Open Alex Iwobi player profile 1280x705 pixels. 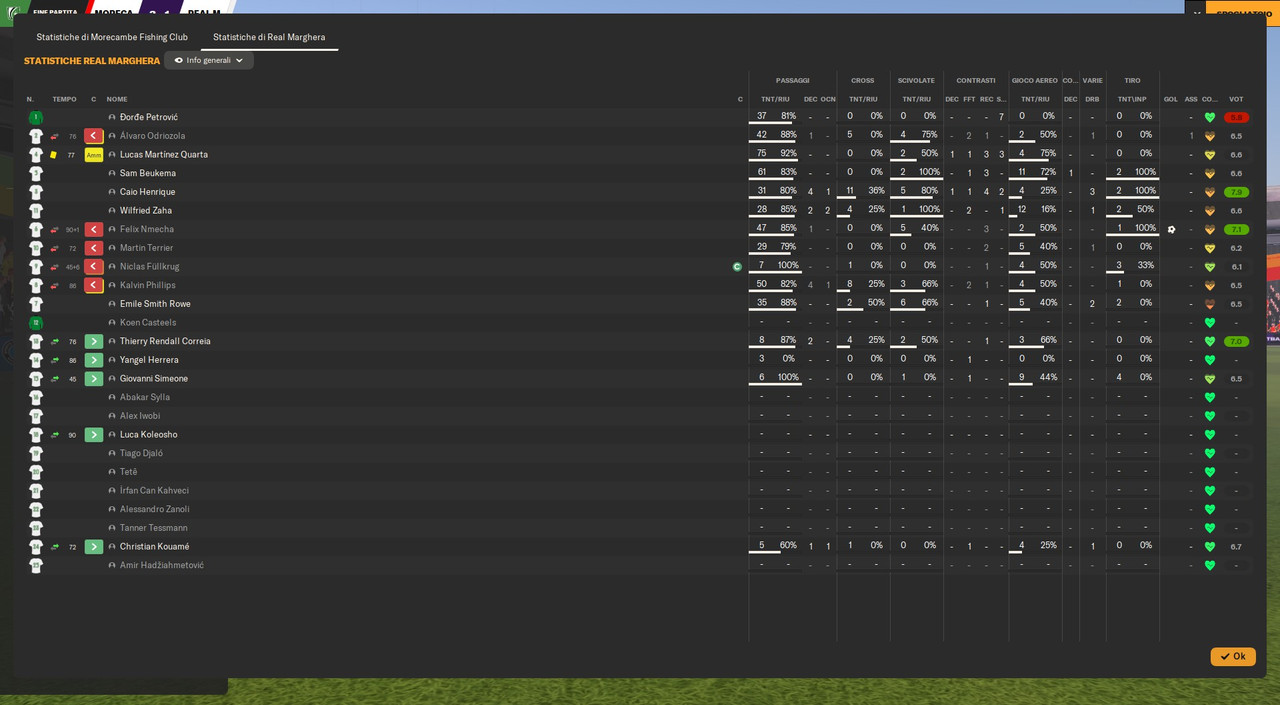pos(140,416)
